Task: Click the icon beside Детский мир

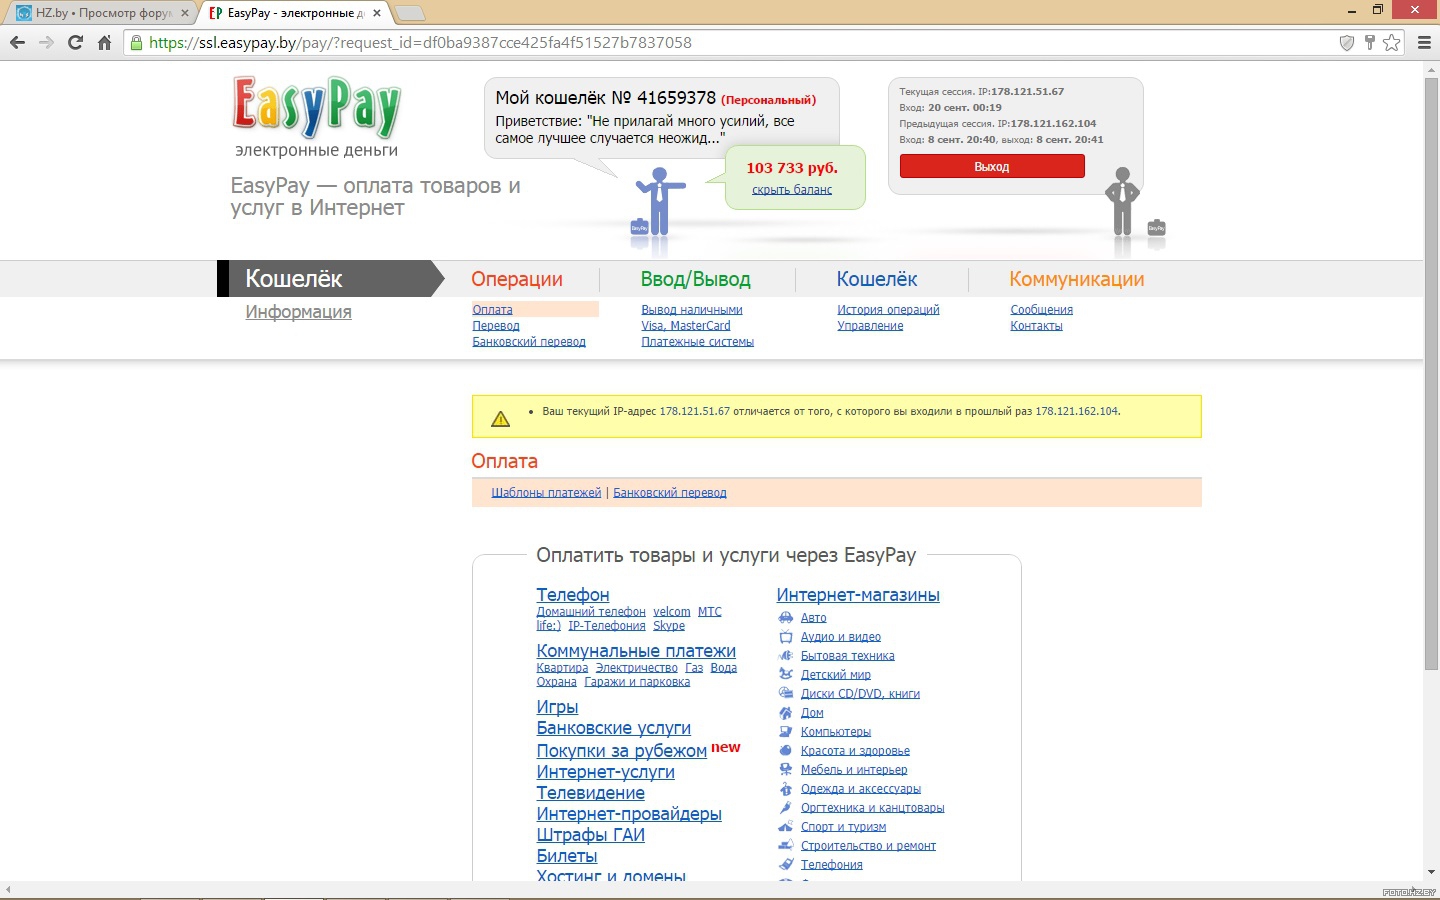Action: [x=786, y=675]
